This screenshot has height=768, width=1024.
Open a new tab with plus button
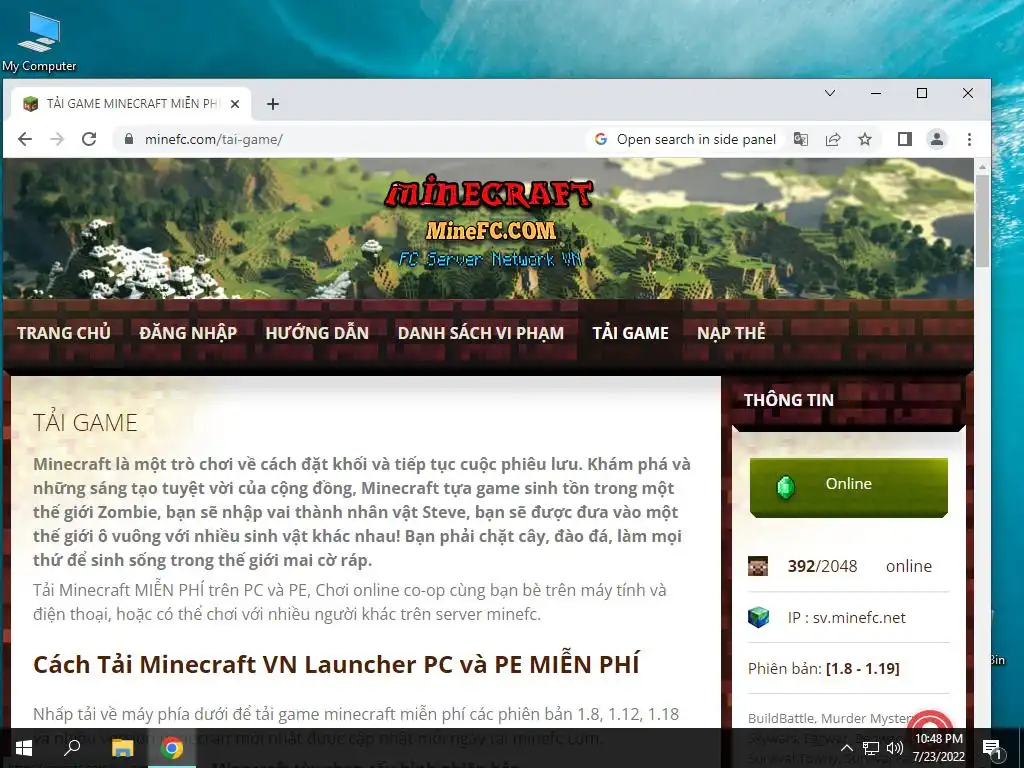pos(273,104)
